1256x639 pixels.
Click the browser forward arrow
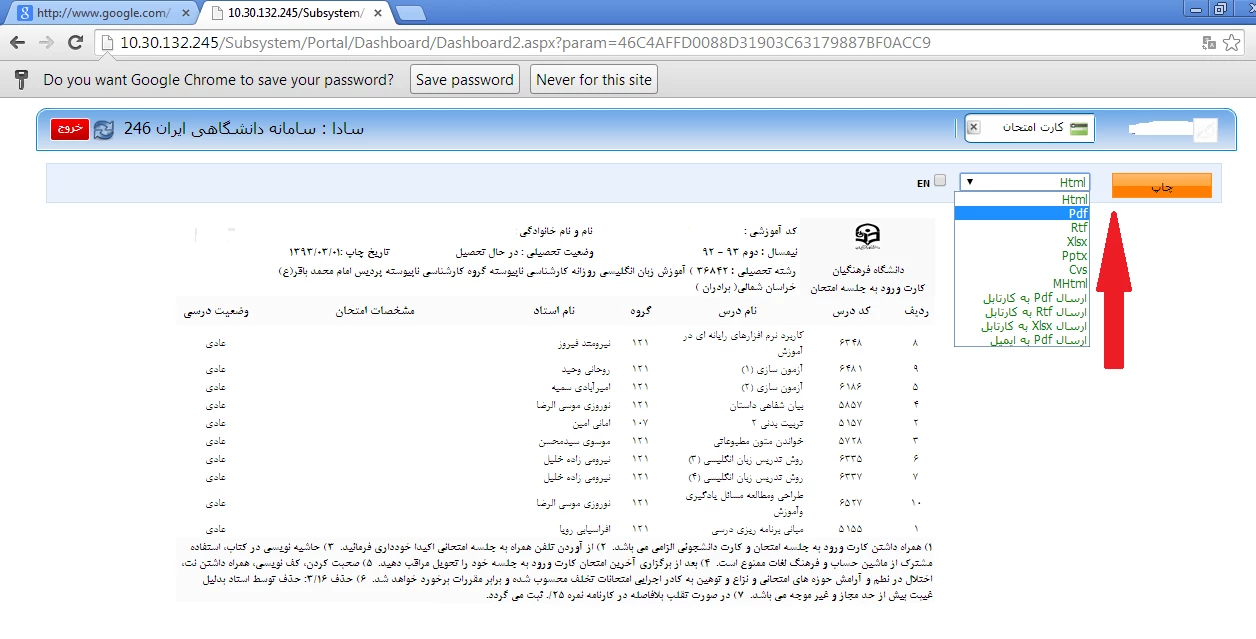click(46, 43)
